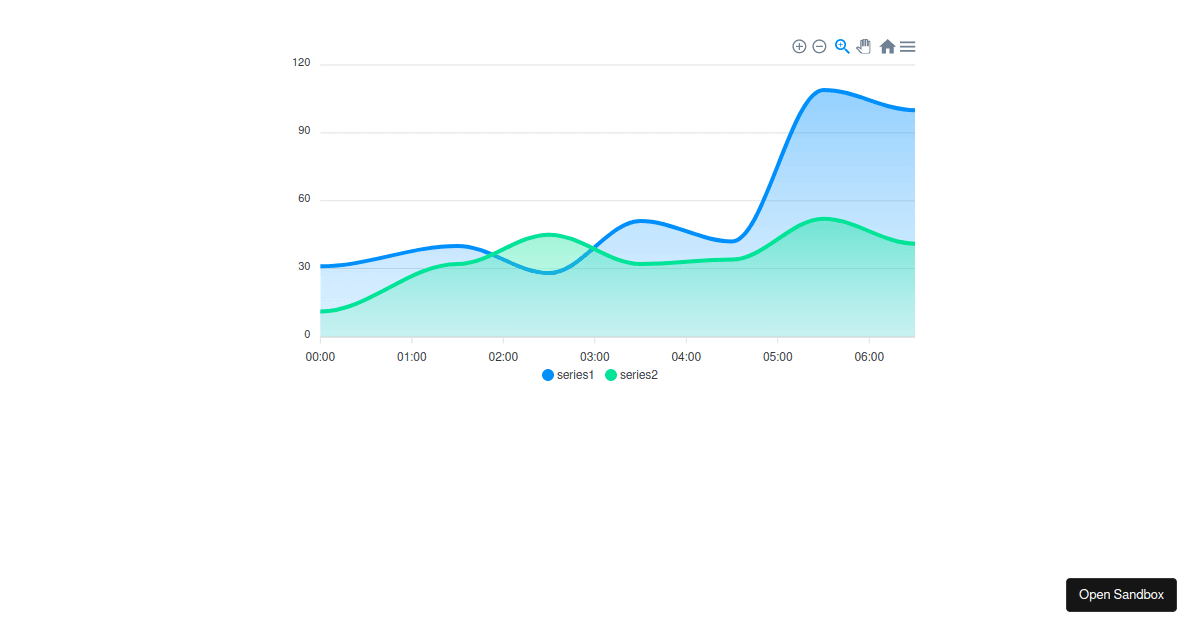This screenshot has height=630, width=1200.
Task: Click the Open Sandbox button
Action: coord(1121,594)
